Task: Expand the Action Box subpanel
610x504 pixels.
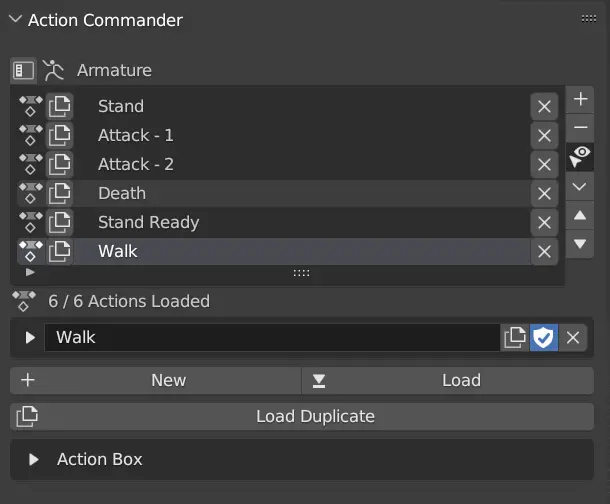Action: 34,460
